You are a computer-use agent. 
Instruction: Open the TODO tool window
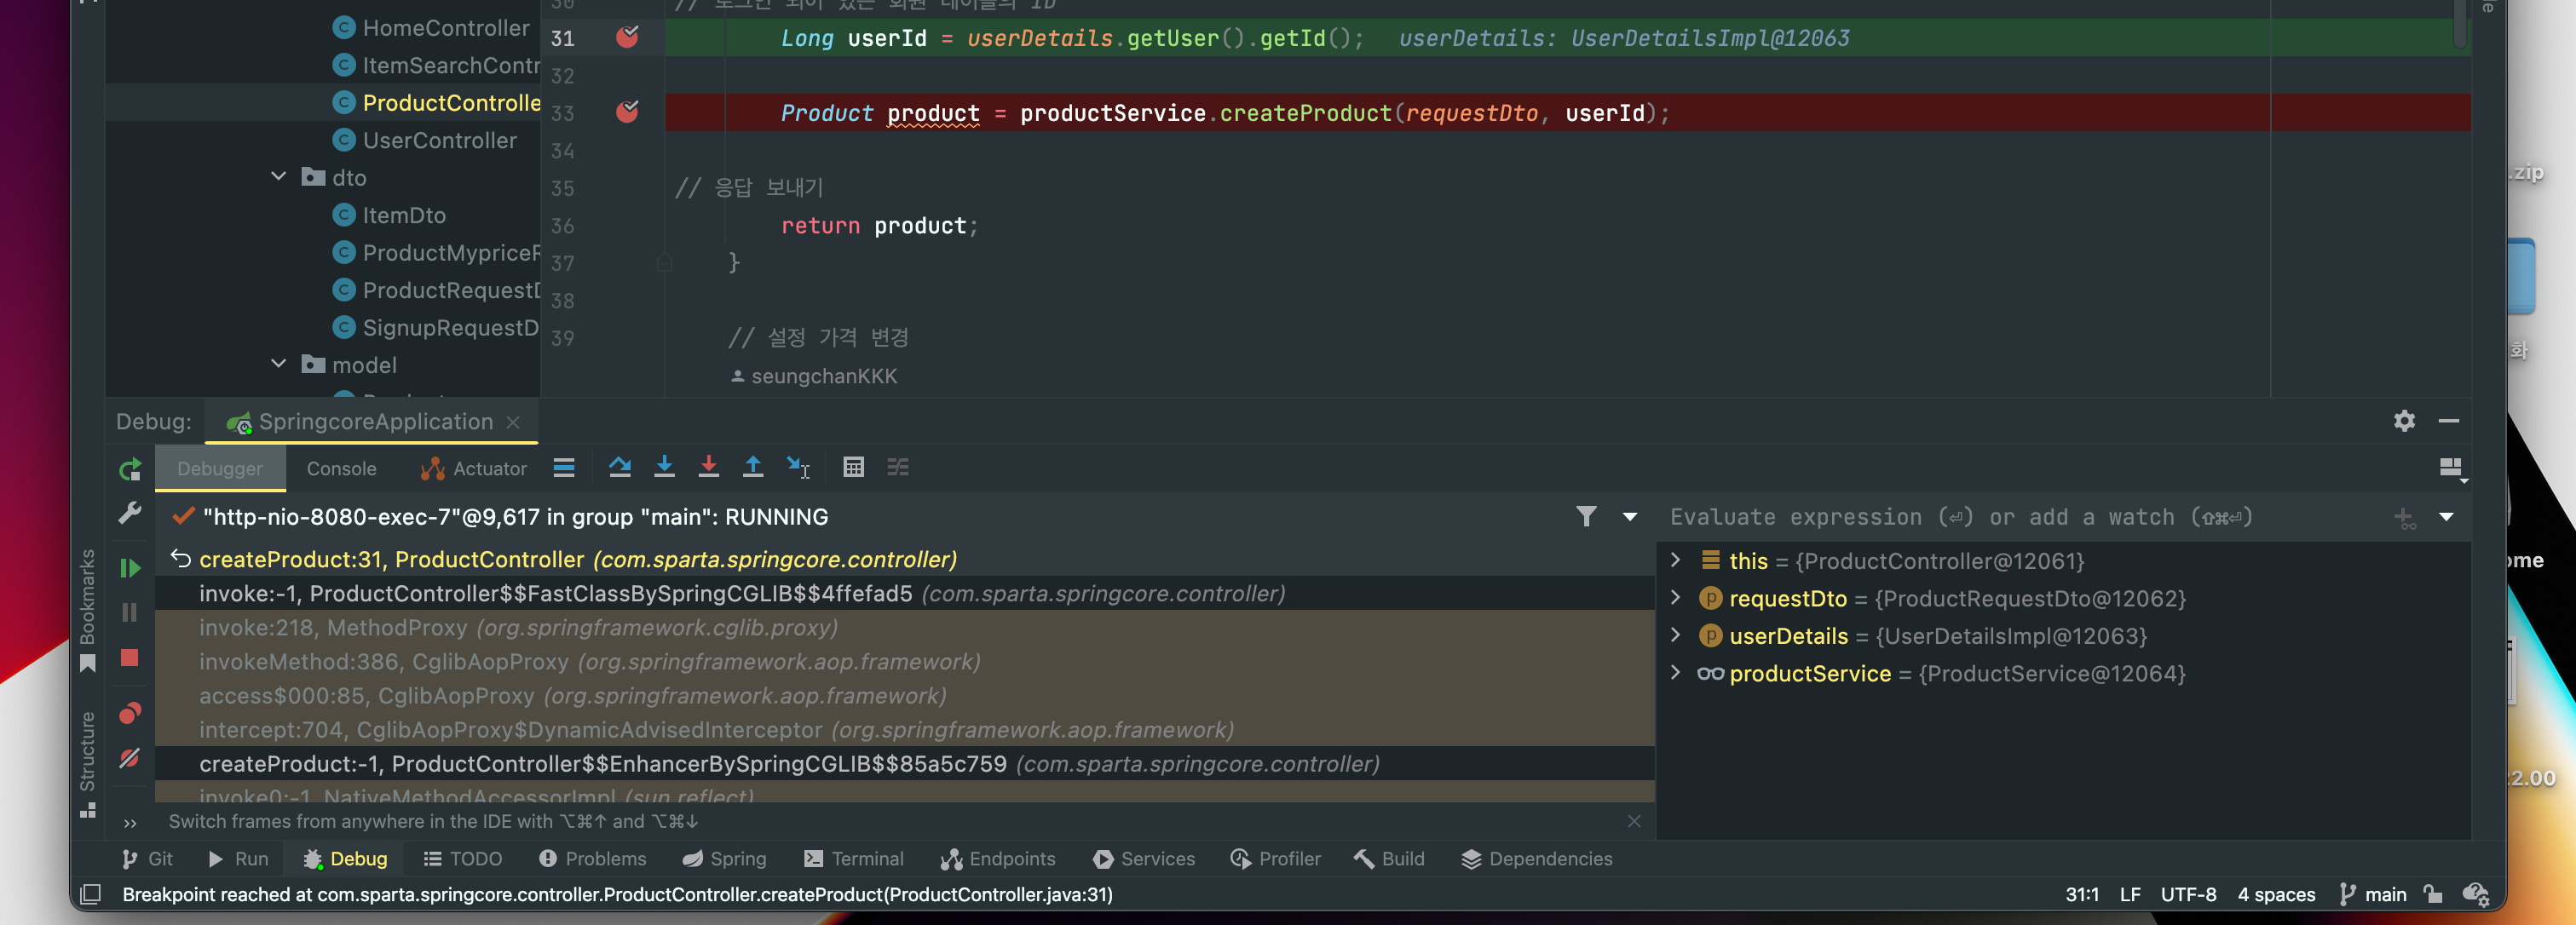pyautogui.click(x=462, y=858)
